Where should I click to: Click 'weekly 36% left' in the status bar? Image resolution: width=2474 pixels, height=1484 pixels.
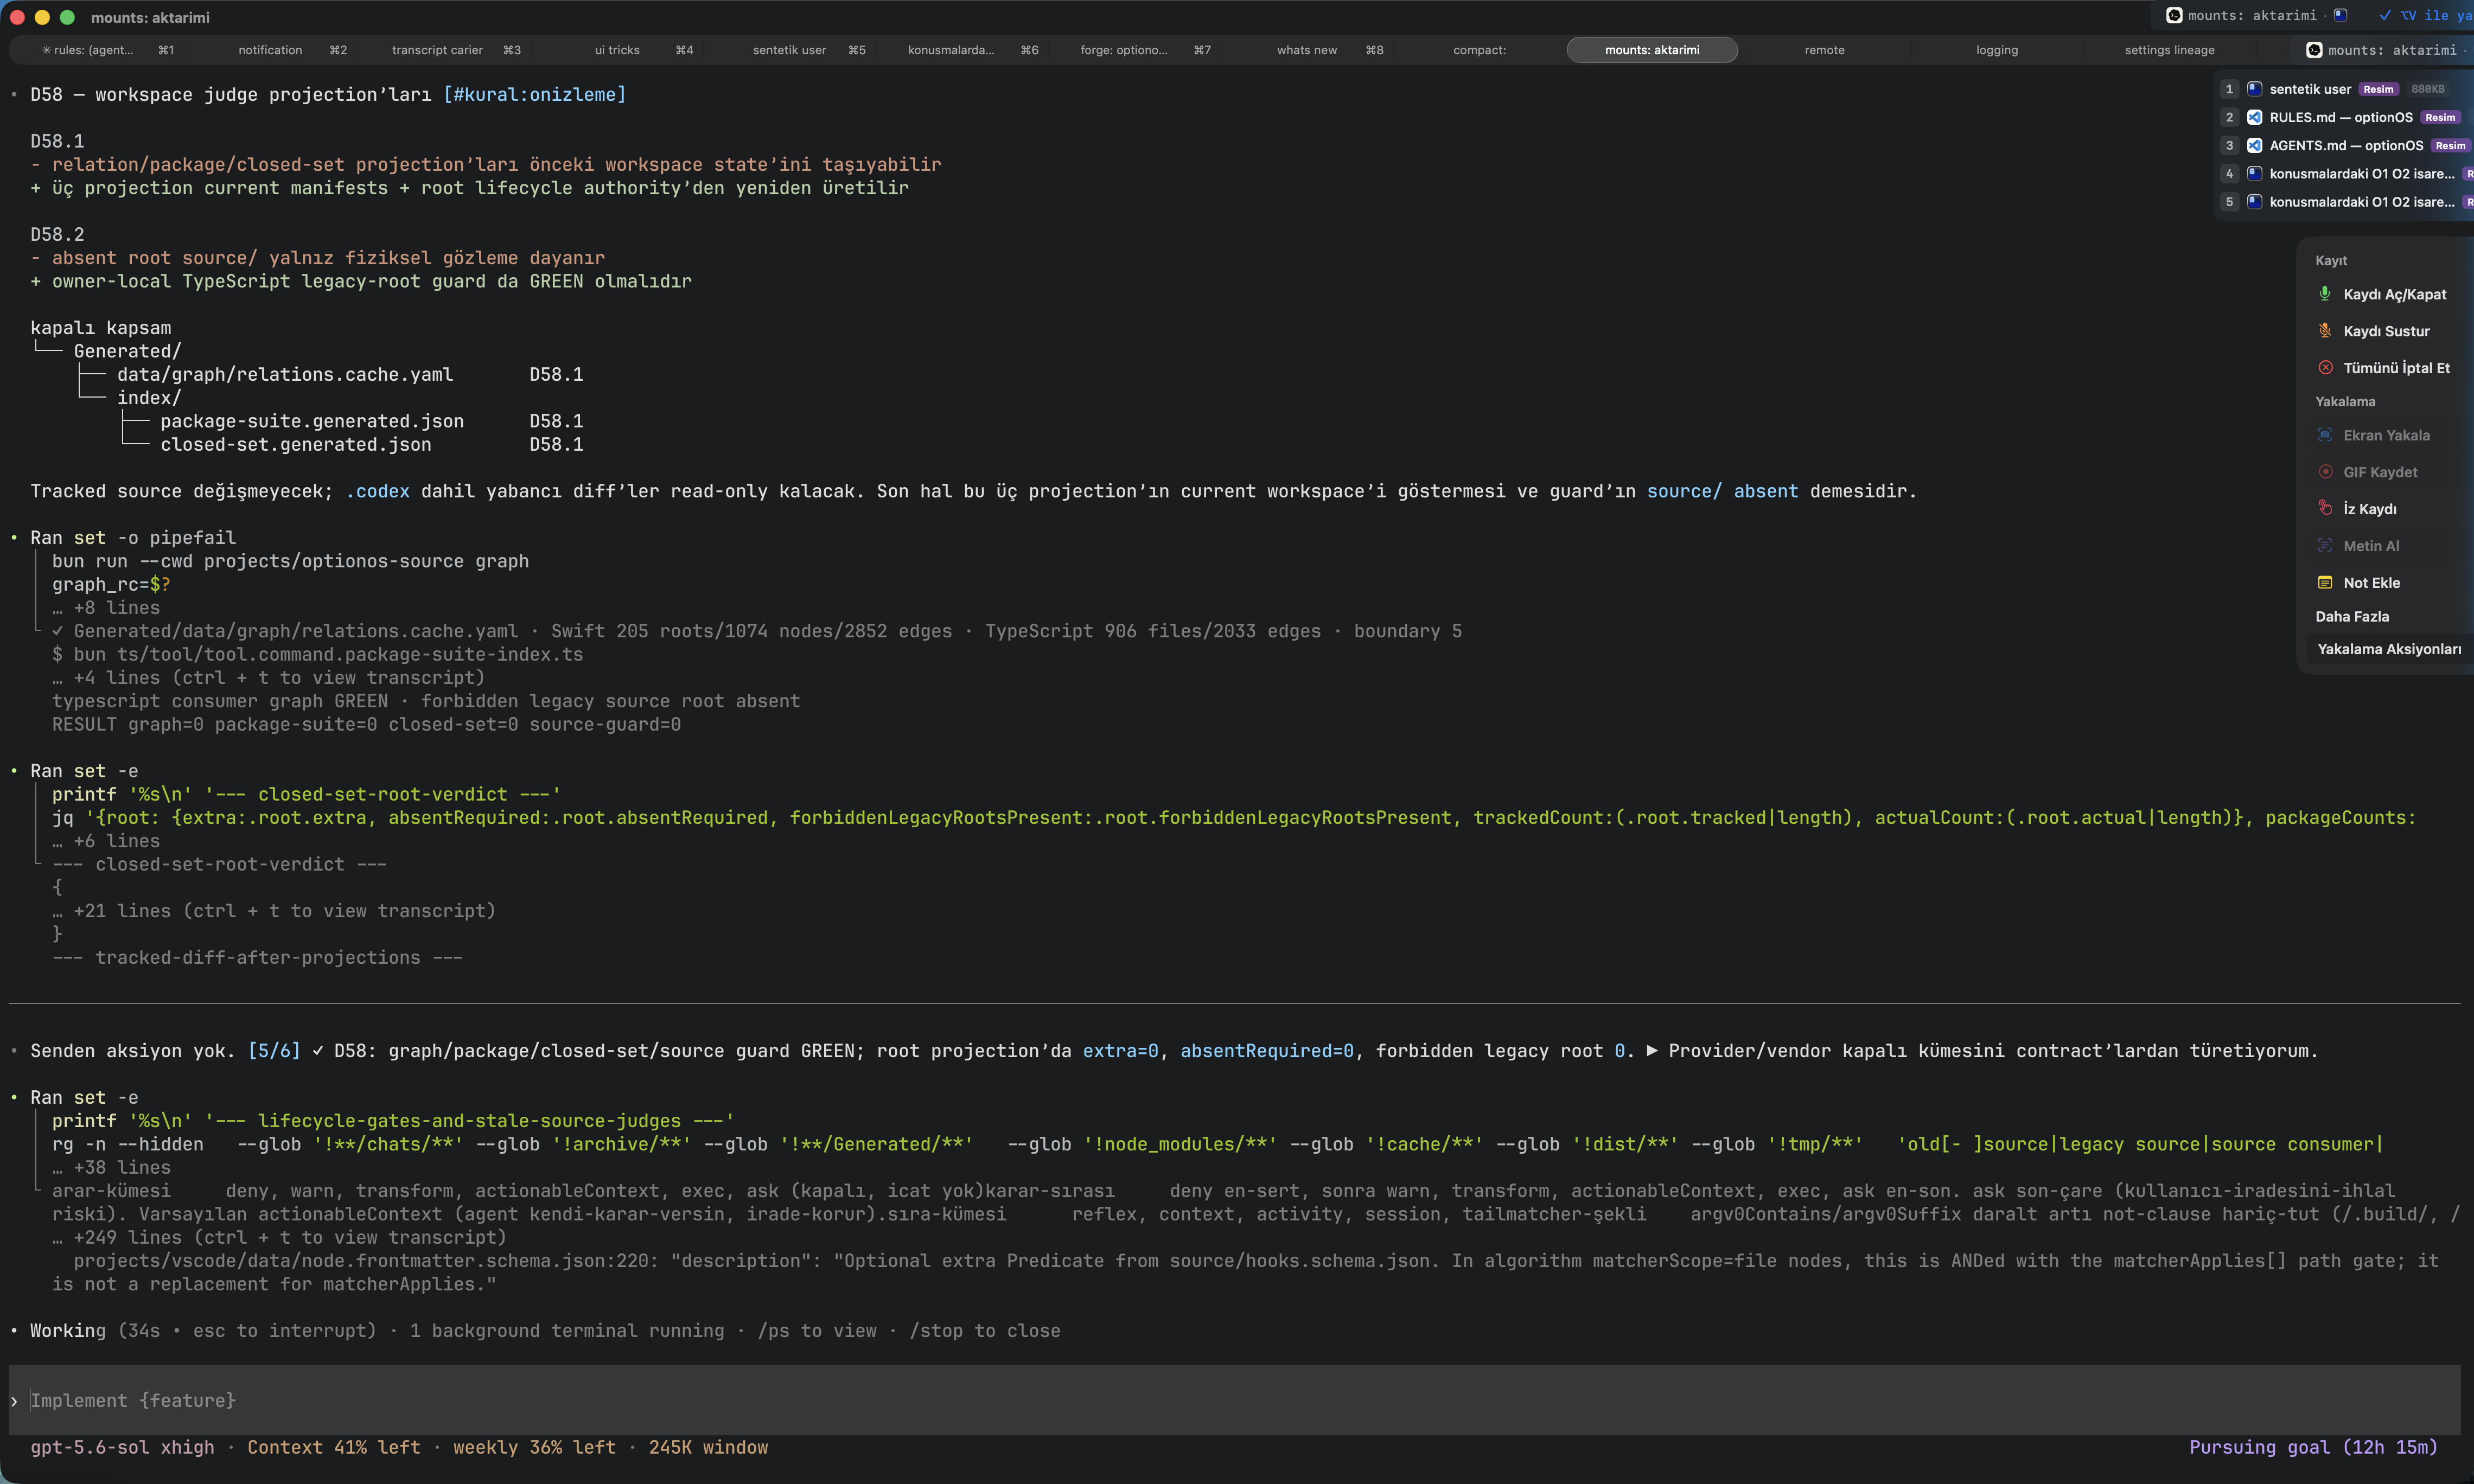534,1447
